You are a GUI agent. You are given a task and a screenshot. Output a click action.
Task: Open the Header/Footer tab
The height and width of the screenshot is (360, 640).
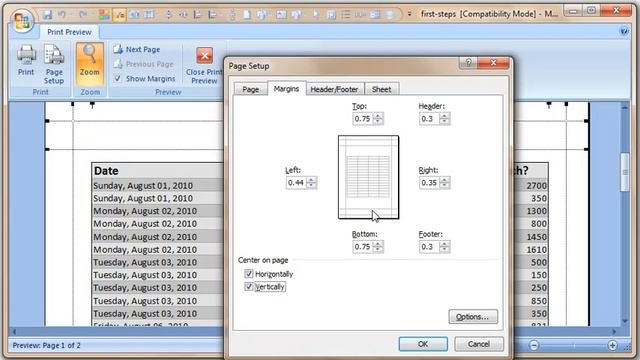(x=334, y=89)
